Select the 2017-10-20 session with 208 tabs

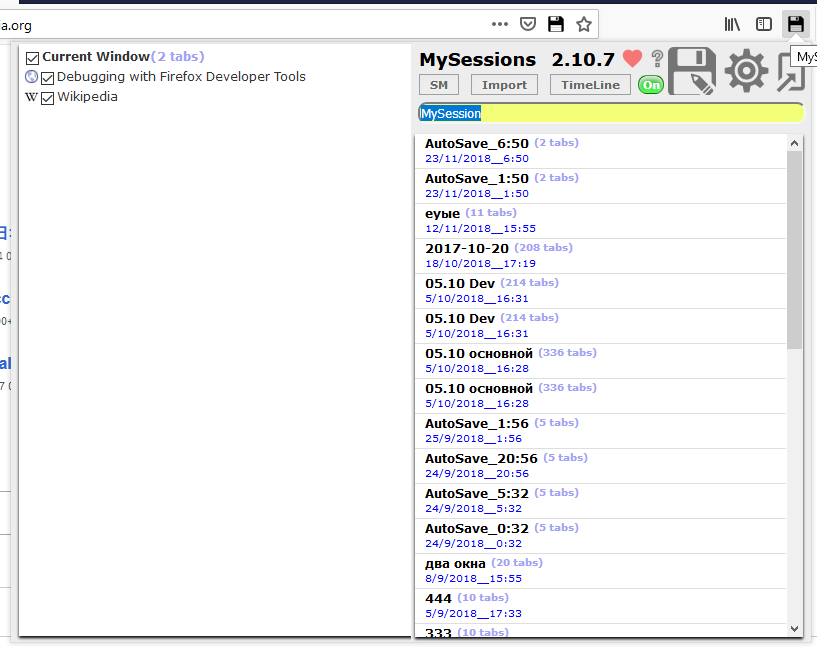pyautogui.click(x=600, y=256)
